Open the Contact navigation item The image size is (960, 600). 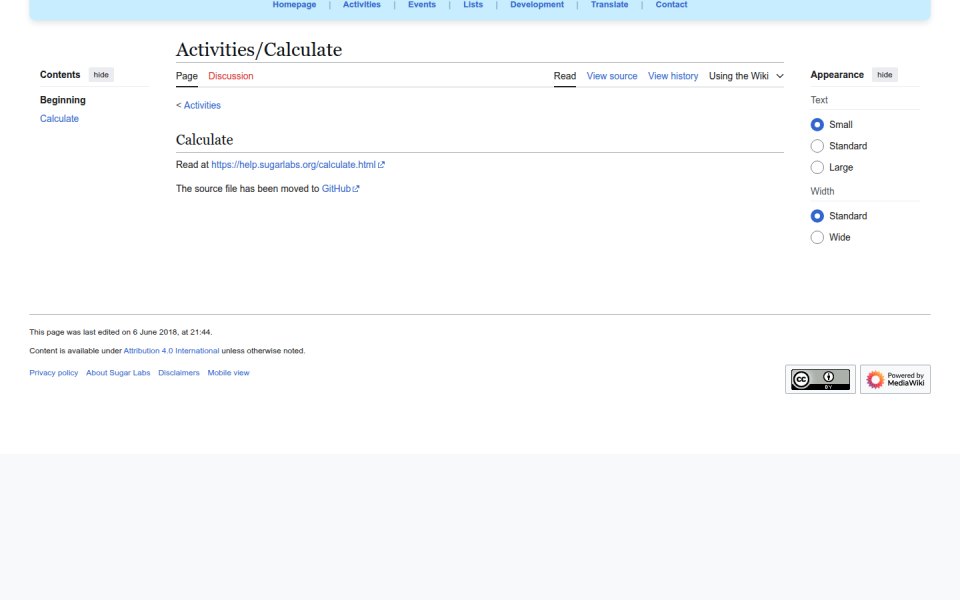coord(671,4)
